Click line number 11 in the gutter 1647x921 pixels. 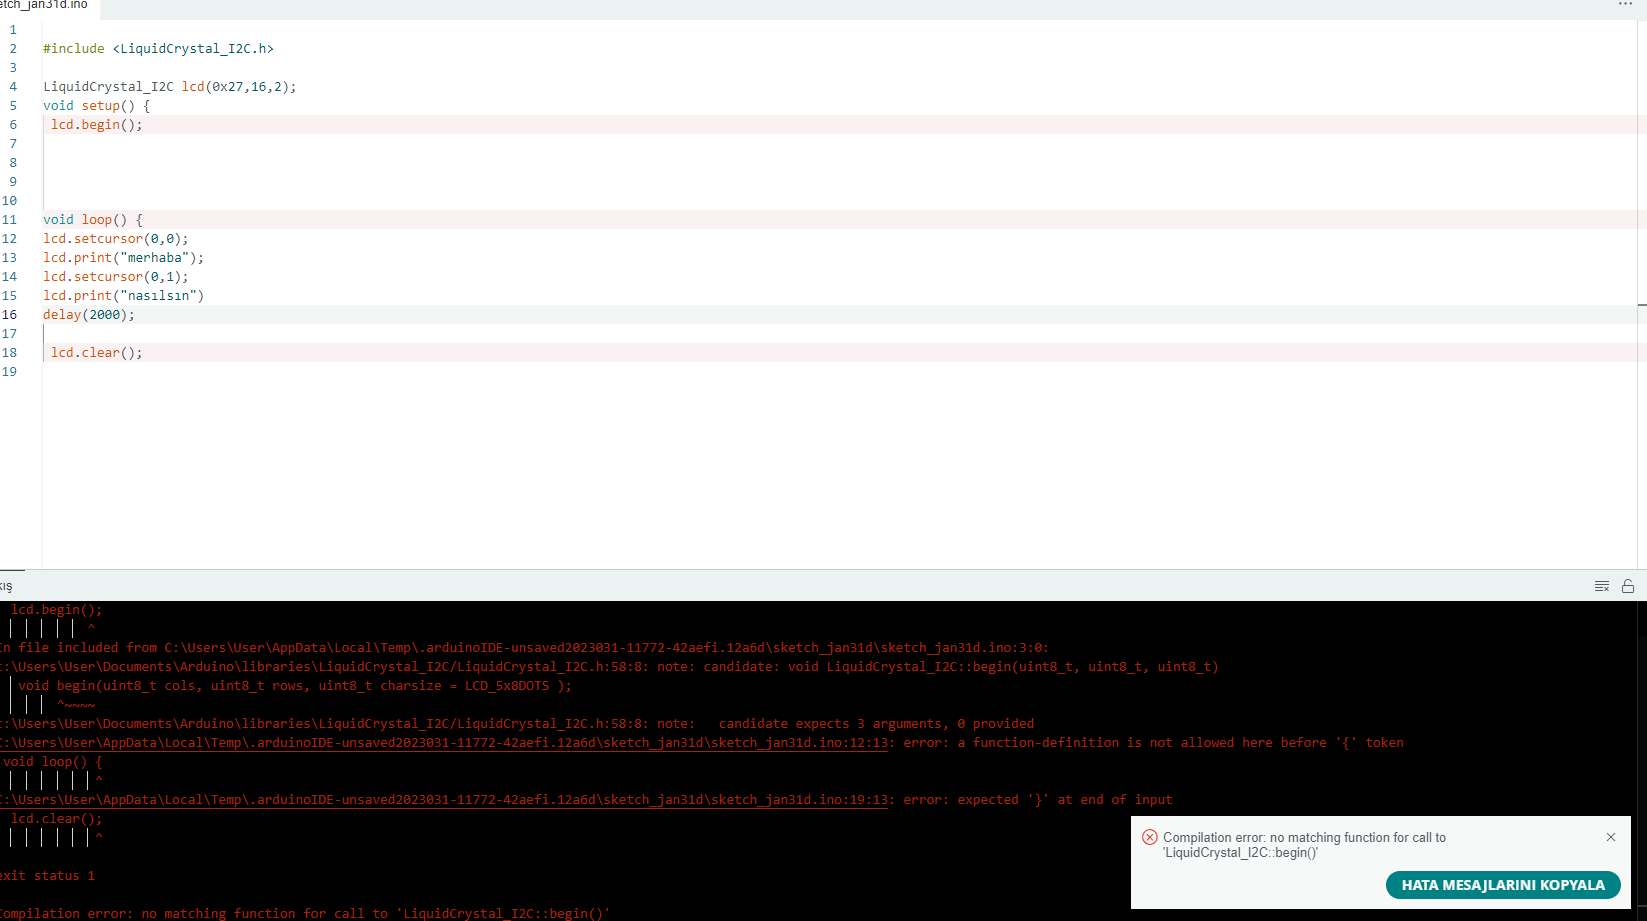pos(10,220)
